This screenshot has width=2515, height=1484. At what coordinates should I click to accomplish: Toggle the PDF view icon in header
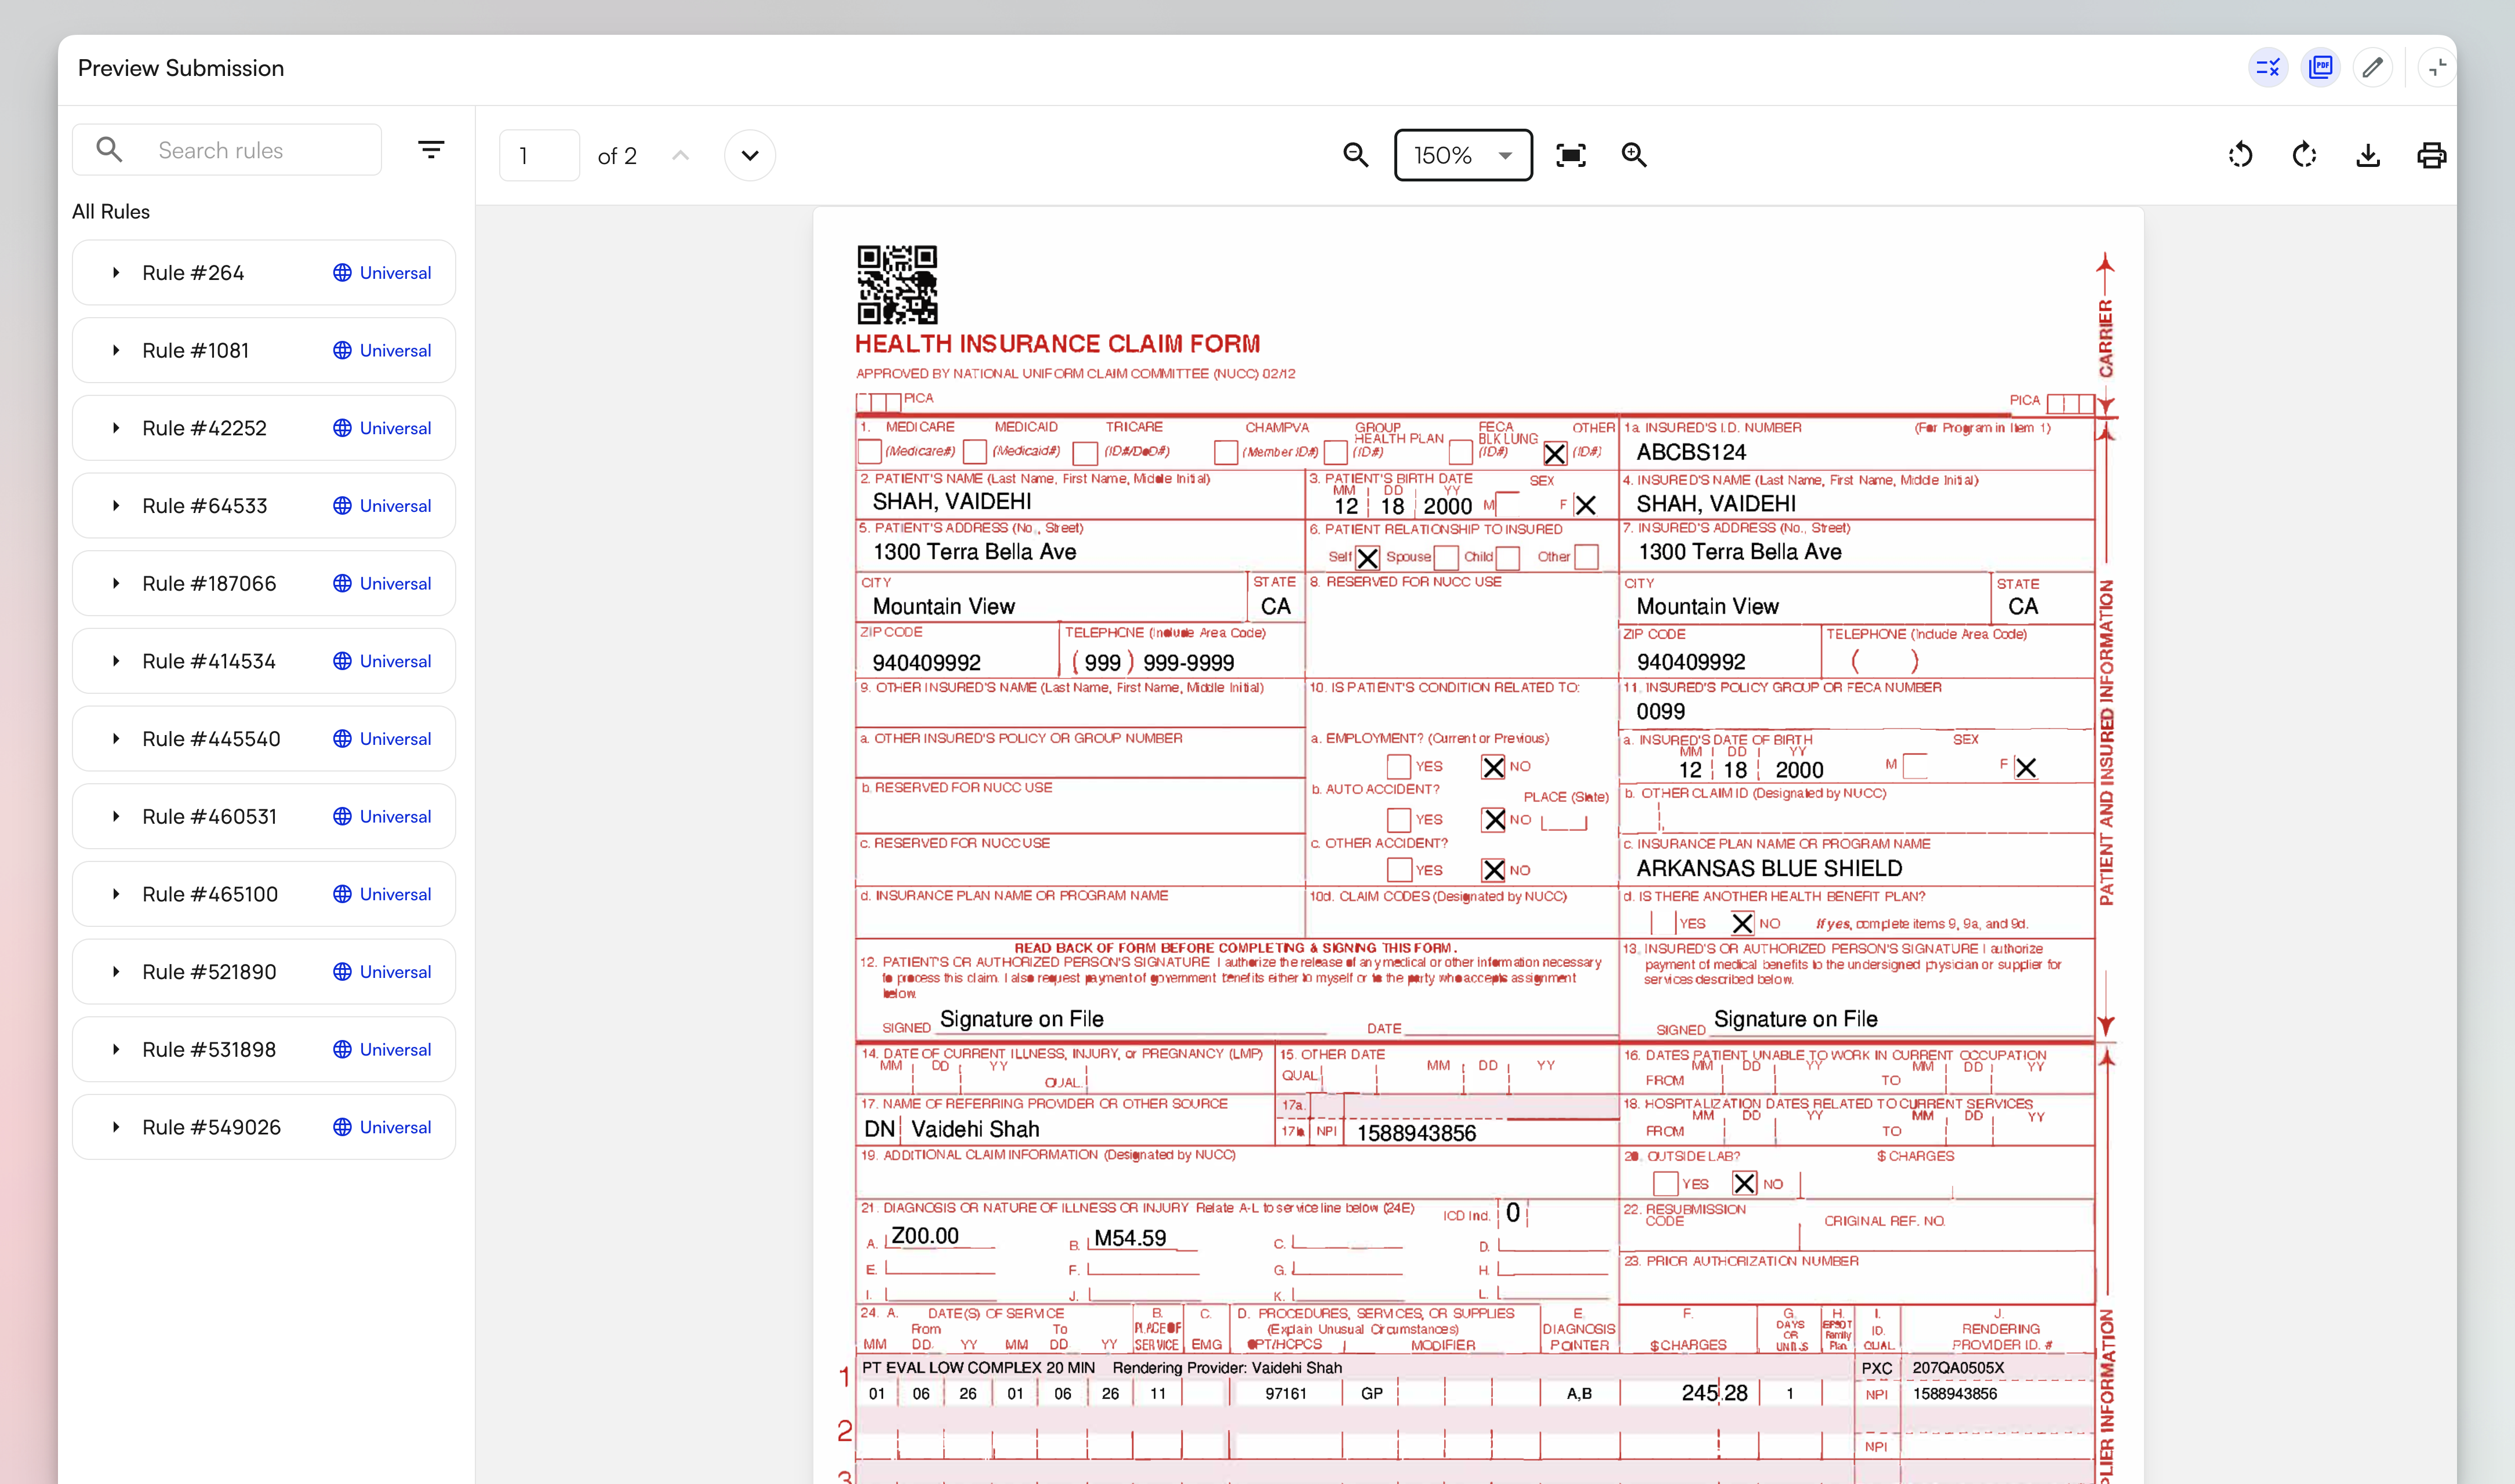tap(2320, 68)
